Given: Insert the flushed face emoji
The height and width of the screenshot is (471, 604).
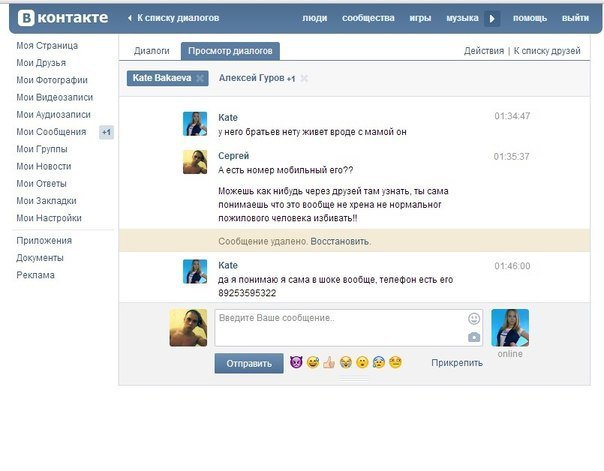Looking at the screenshot, I should (x=395, y=362).
